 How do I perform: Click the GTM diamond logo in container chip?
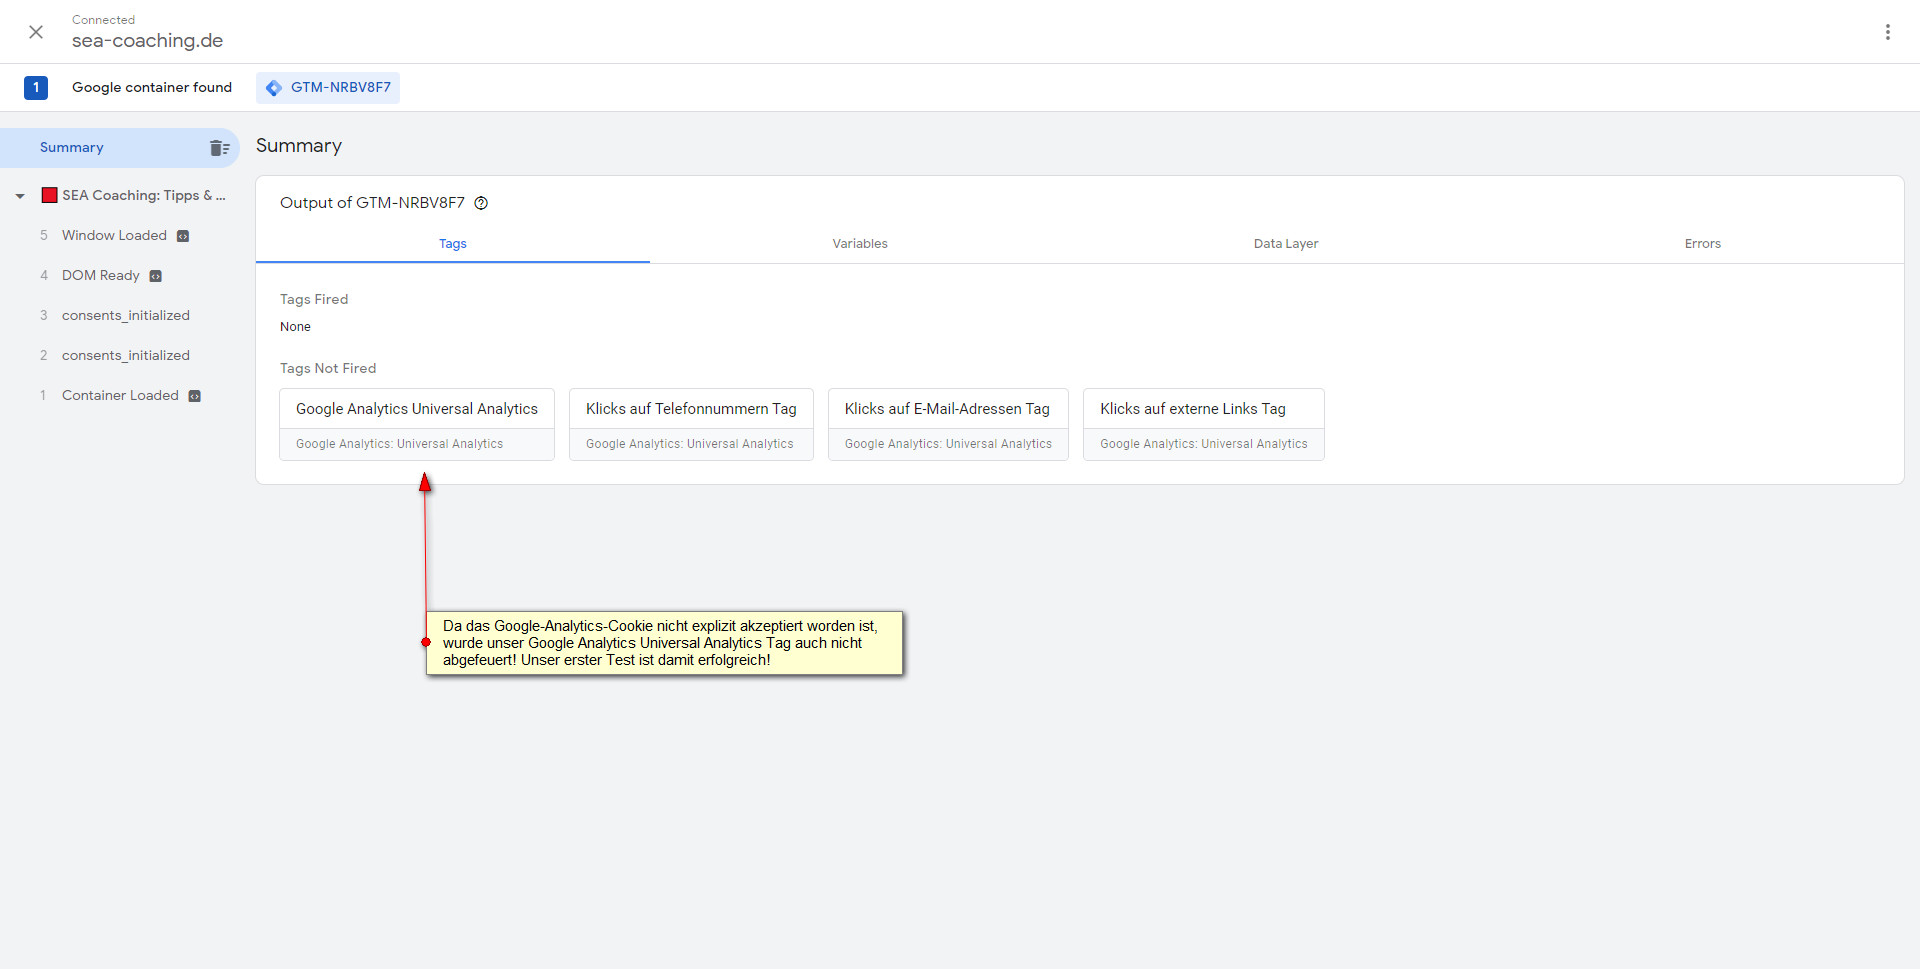[x=274, y=88]
